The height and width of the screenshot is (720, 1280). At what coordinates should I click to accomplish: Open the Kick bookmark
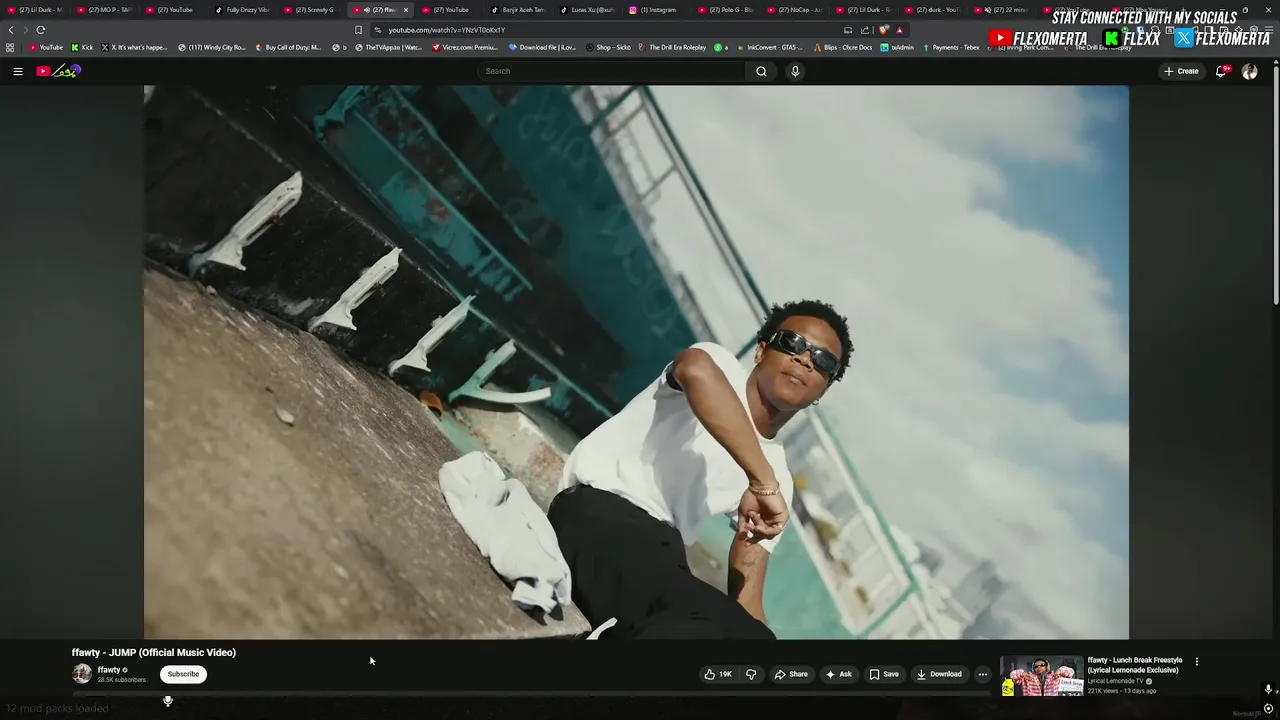coord(82,47)
